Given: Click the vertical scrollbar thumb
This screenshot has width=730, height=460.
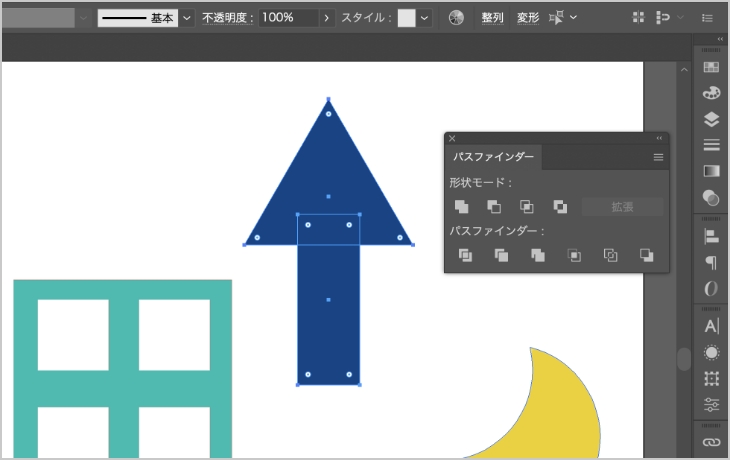Looking at the screenshot, I should (684, 359).
